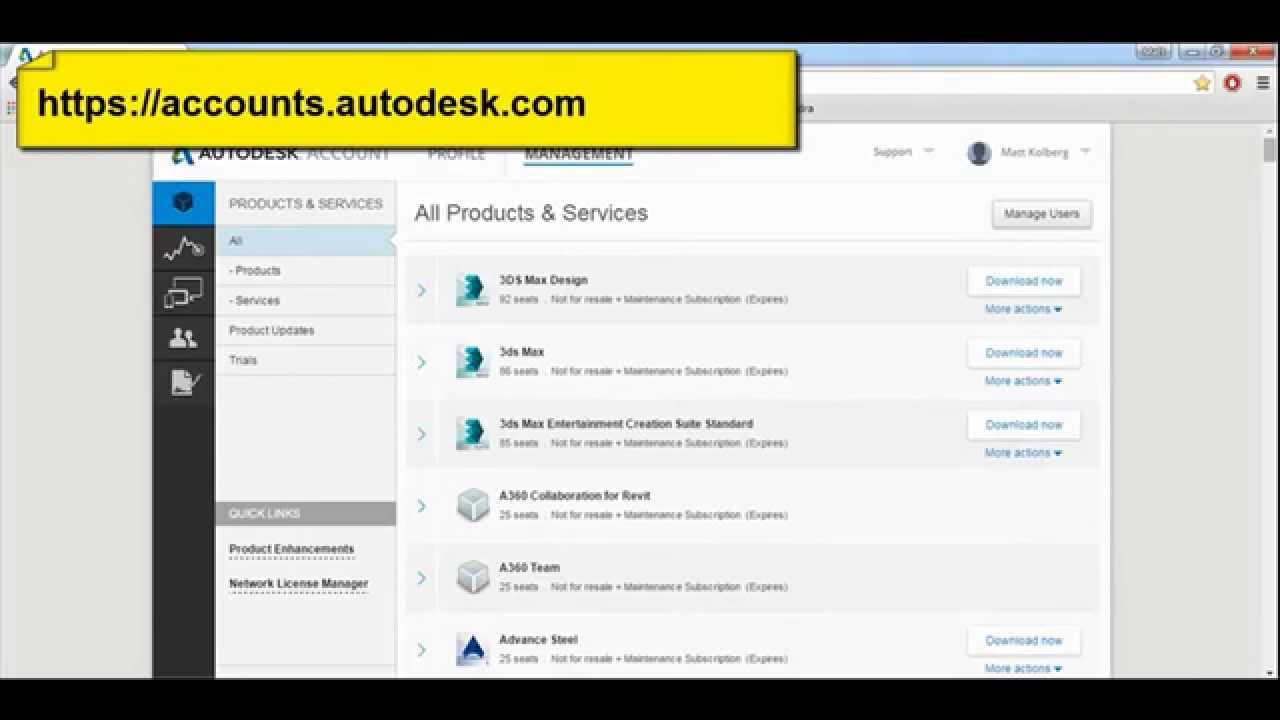Expand A360 Collaboration for Revit row
Screen dimensions: 1280x720
tap(422, 506)
